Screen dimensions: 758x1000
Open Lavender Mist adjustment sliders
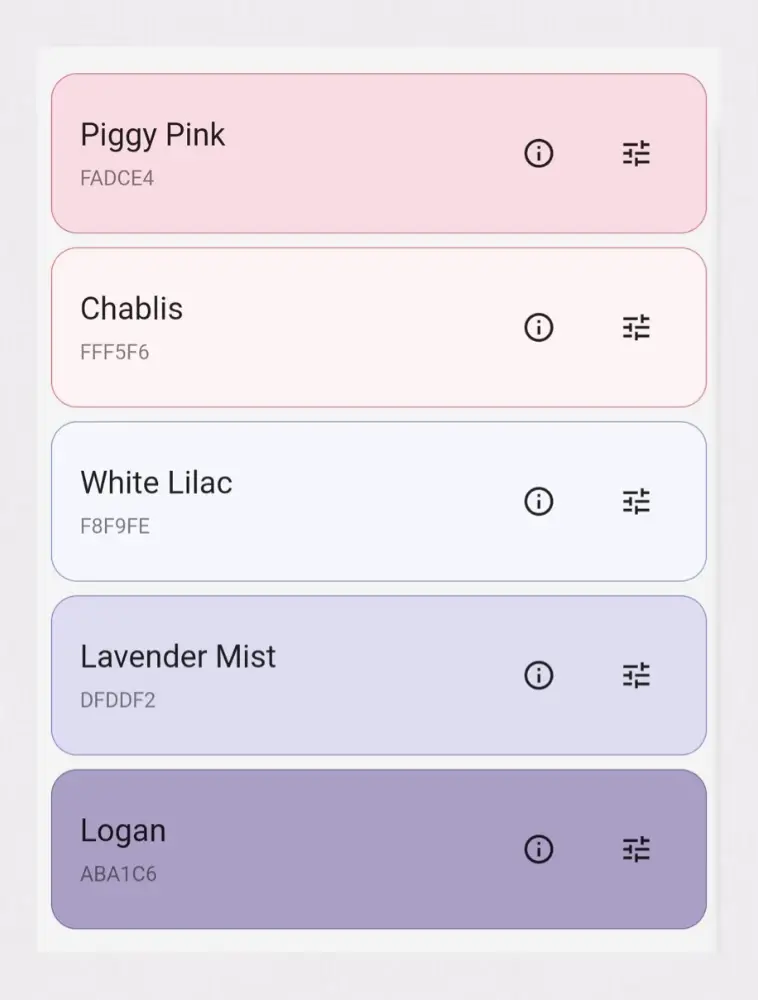click(x=636, y=675)
